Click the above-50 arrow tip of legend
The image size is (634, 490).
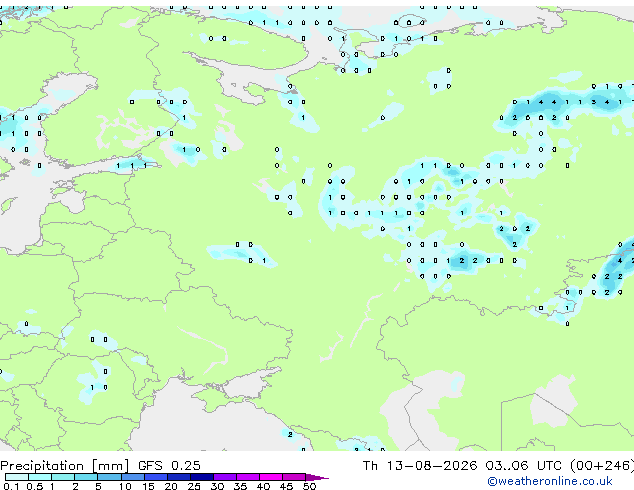(x=317, y=477)
